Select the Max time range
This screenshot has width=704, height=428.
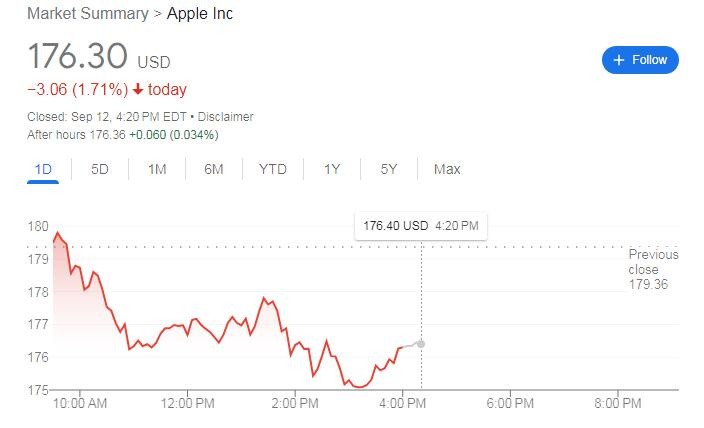(447, 169)
